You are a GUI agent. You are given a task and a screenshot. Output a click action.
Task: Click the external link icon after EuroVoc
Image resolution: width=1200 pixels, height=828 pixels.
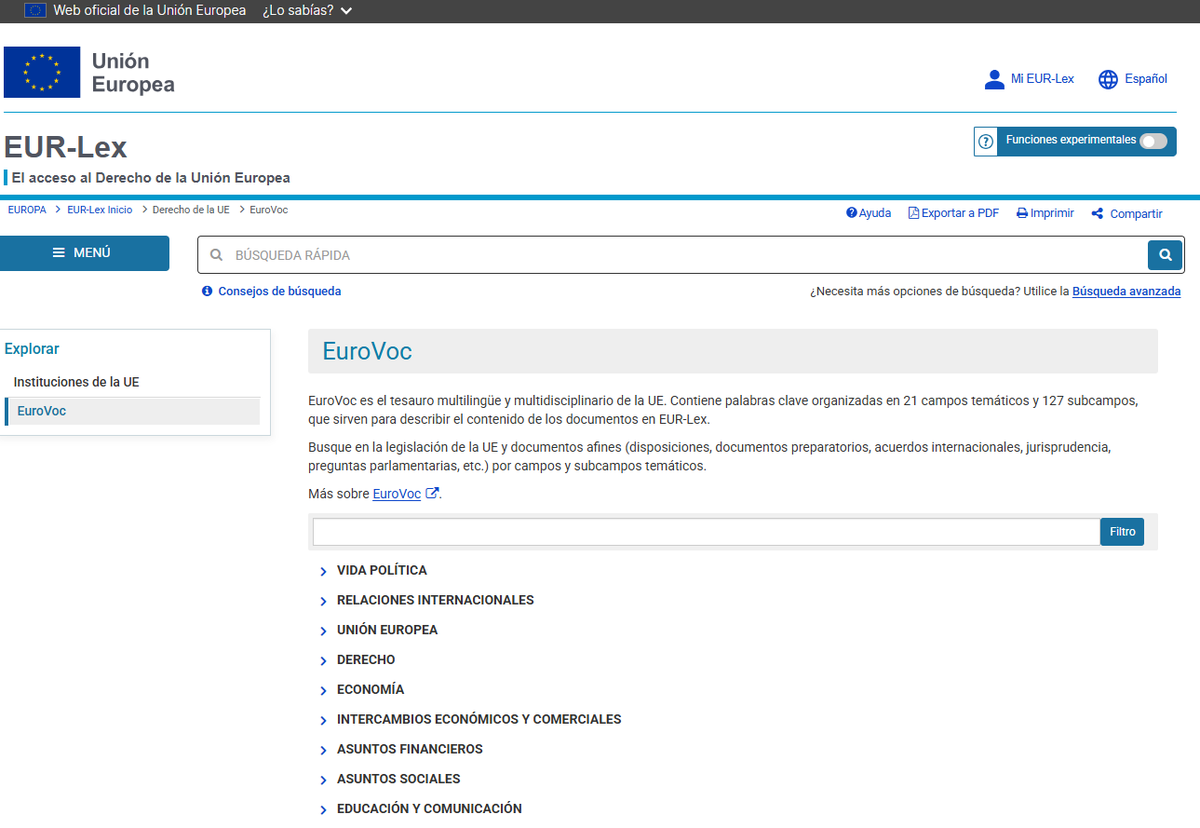432,493
